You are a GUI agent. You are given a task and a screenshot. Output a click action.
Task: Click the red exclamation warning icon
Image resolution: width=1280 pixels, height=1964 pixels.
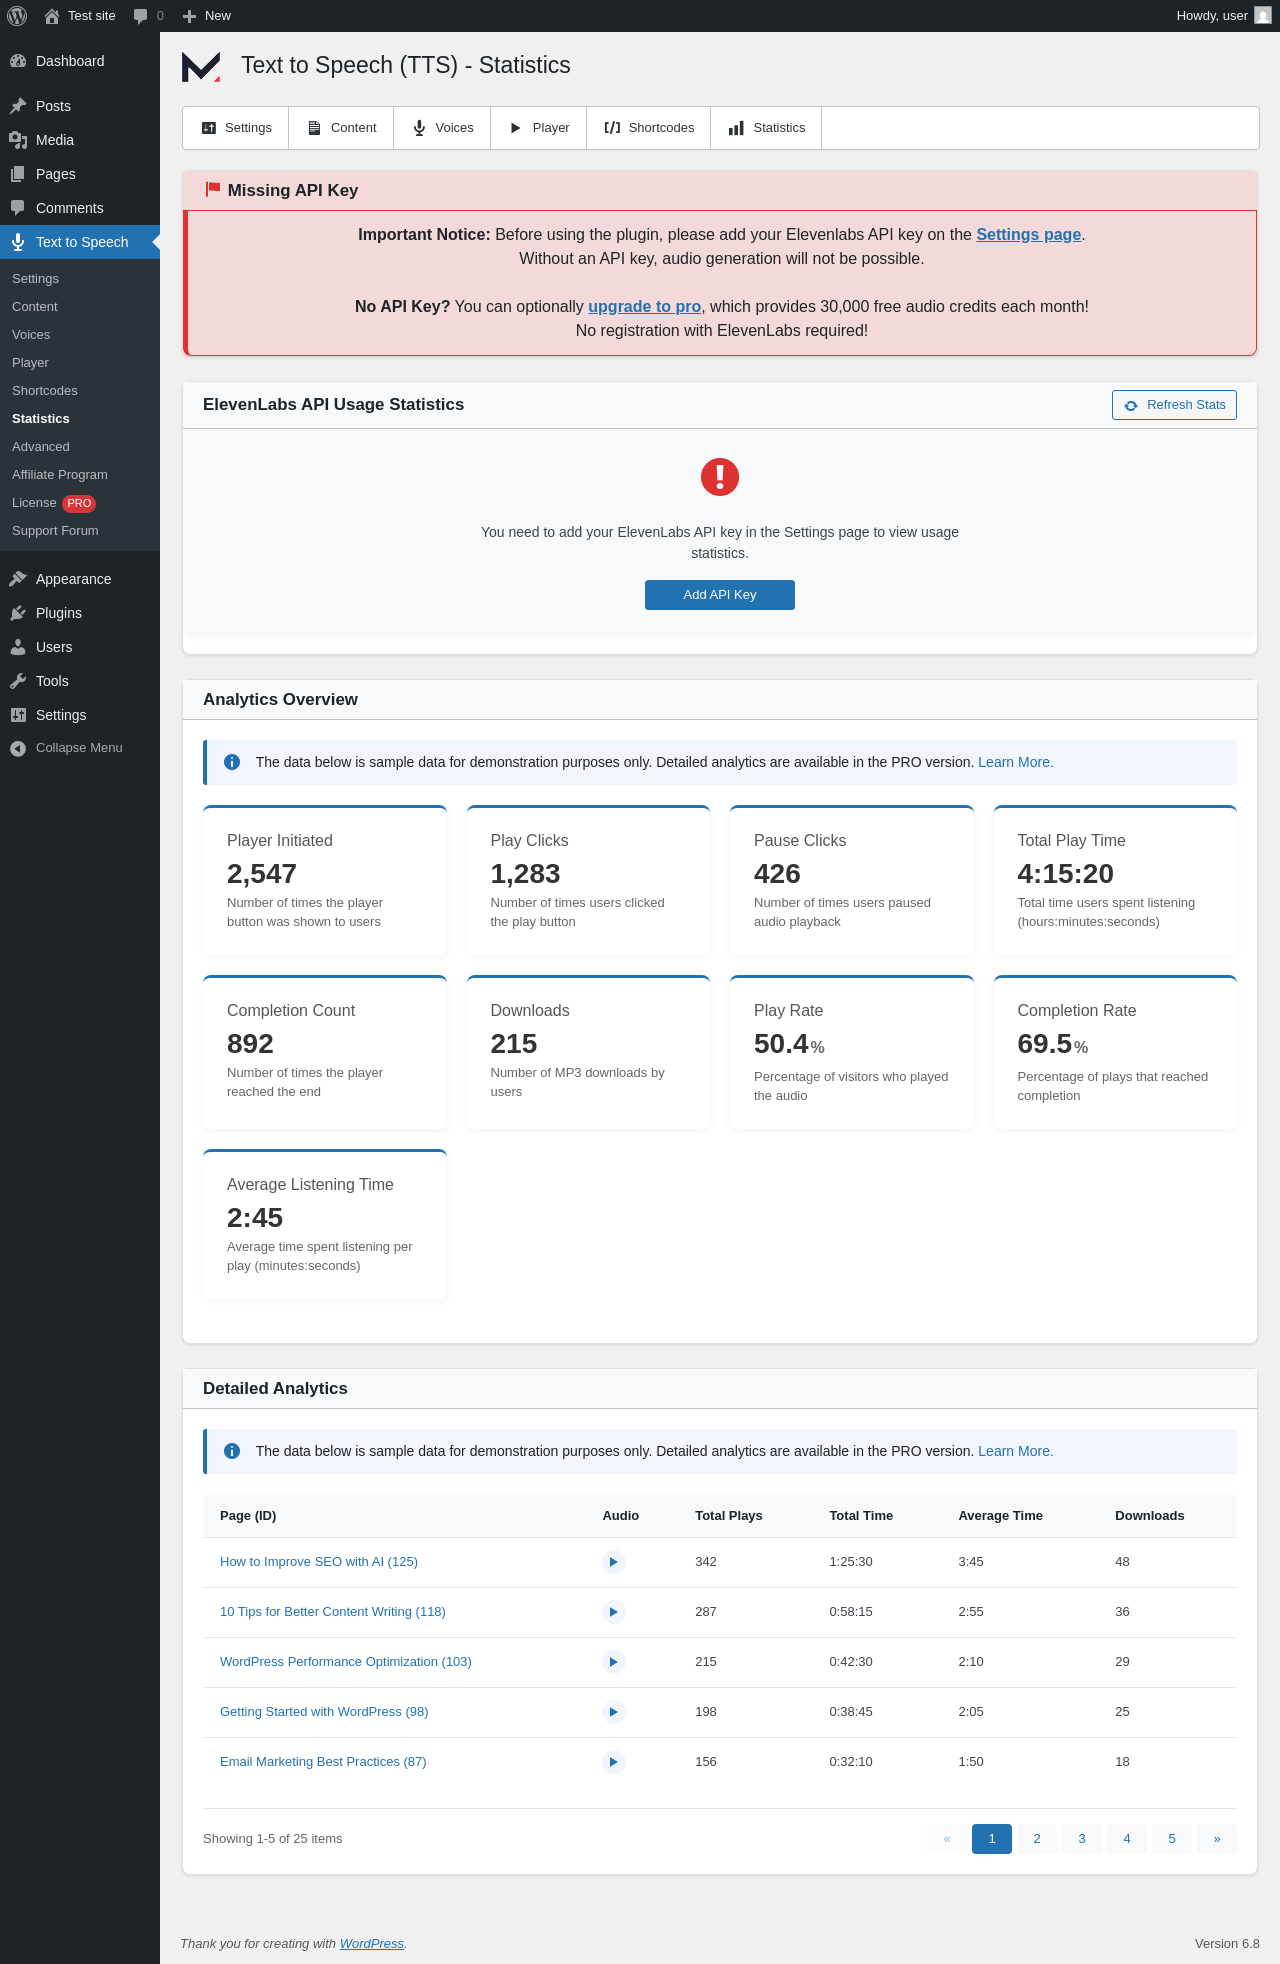(x=720, y=477)
